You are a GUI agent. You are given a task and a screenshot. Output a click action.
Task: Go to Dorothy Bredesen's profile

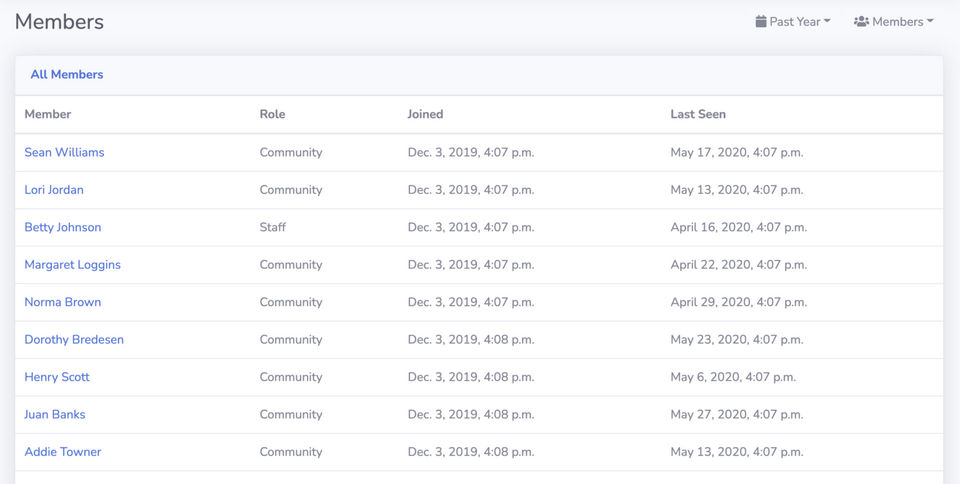click(x=74, y=340)
